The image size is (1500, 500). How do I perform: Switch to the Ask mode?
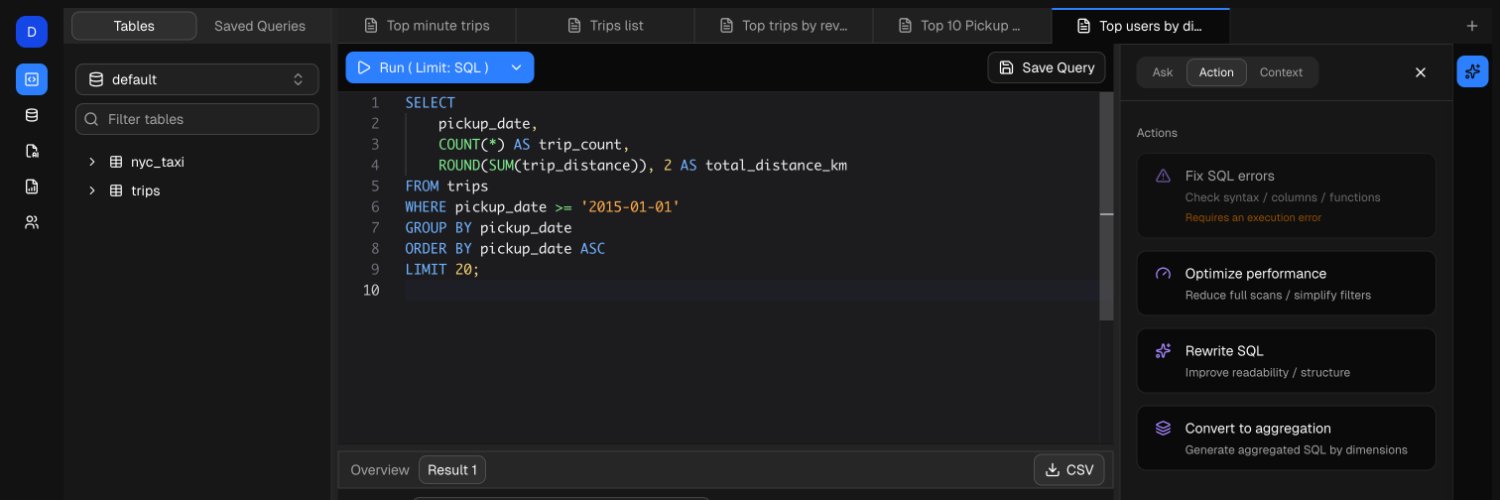pos(1162,72)
